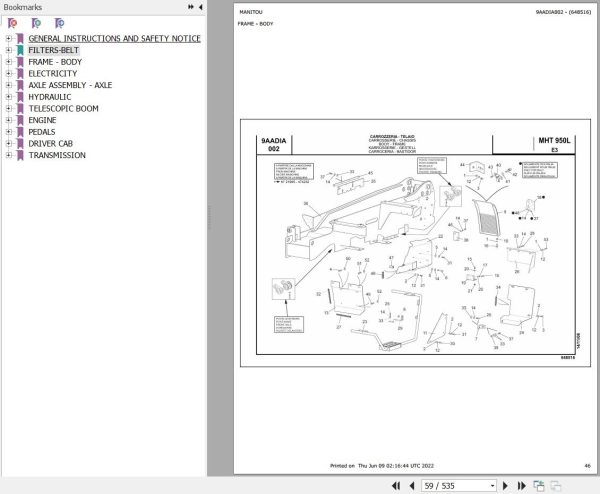Expand the TRANSMISSION bookmark node
Viewport: 600px width, 494px height.
[x=8, y=155]
